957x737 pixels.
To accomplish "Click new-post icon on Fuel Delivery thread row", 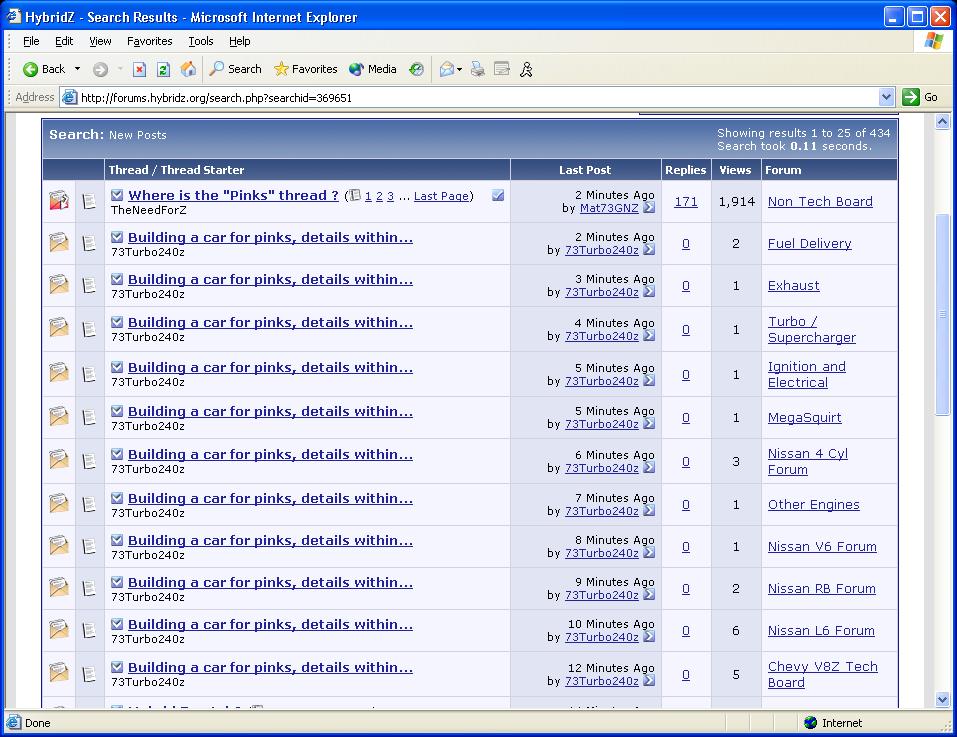I will [117, 238].
